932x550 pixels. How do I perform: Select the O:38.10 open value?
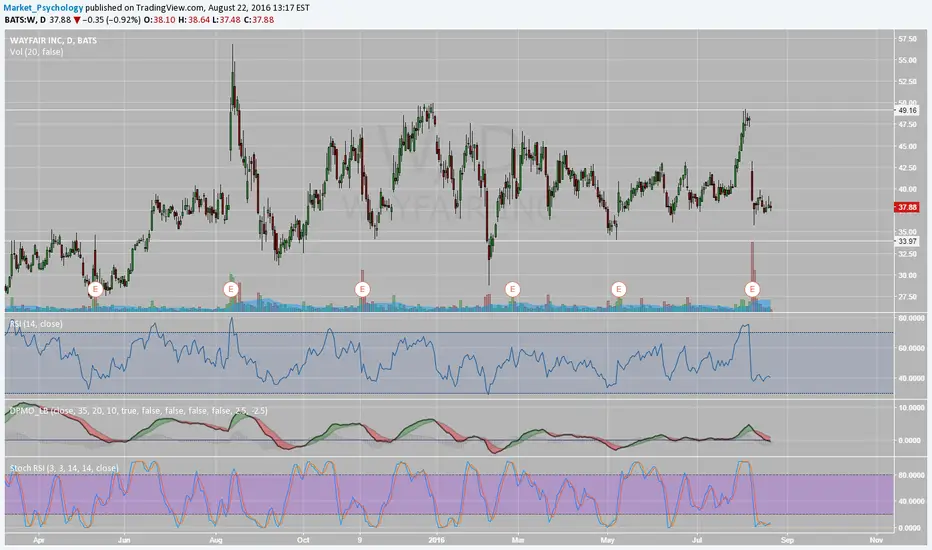(159, 20)
